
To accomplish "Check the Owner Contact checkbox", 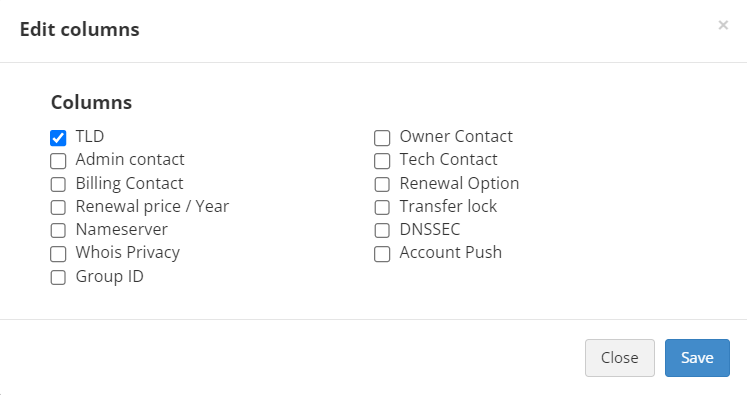I will click(x=382, y=138).
